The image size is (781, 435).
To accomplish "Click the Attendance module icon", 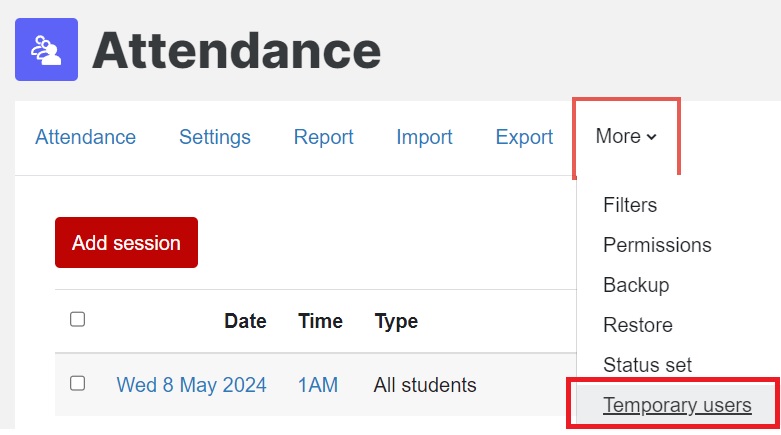I will [x=46, y=49].
